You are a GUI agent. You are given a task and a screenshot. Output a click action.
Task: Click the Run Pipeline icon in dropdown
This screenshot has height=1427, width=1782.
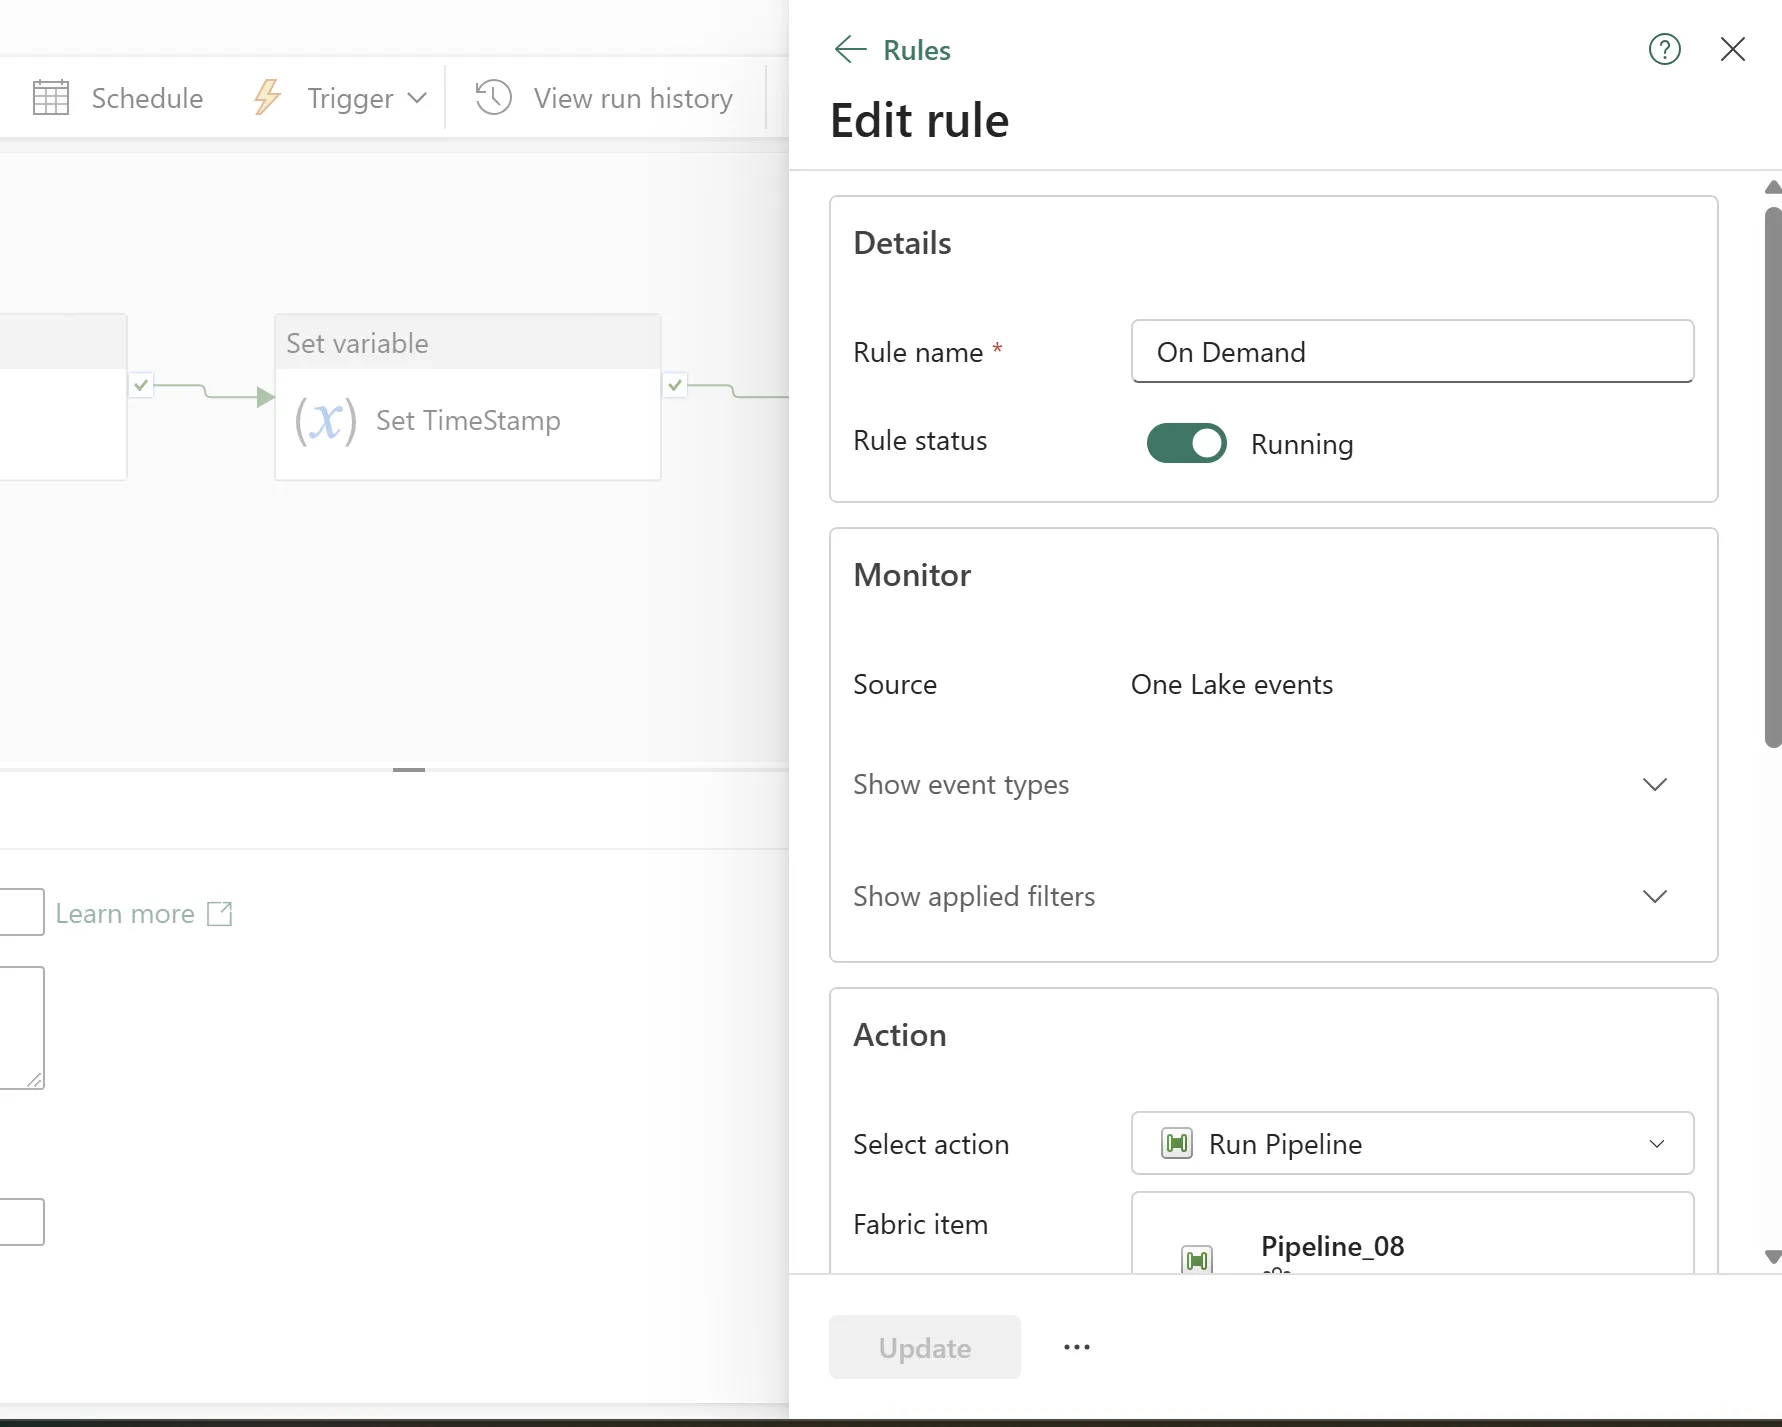point(1177,1143)
